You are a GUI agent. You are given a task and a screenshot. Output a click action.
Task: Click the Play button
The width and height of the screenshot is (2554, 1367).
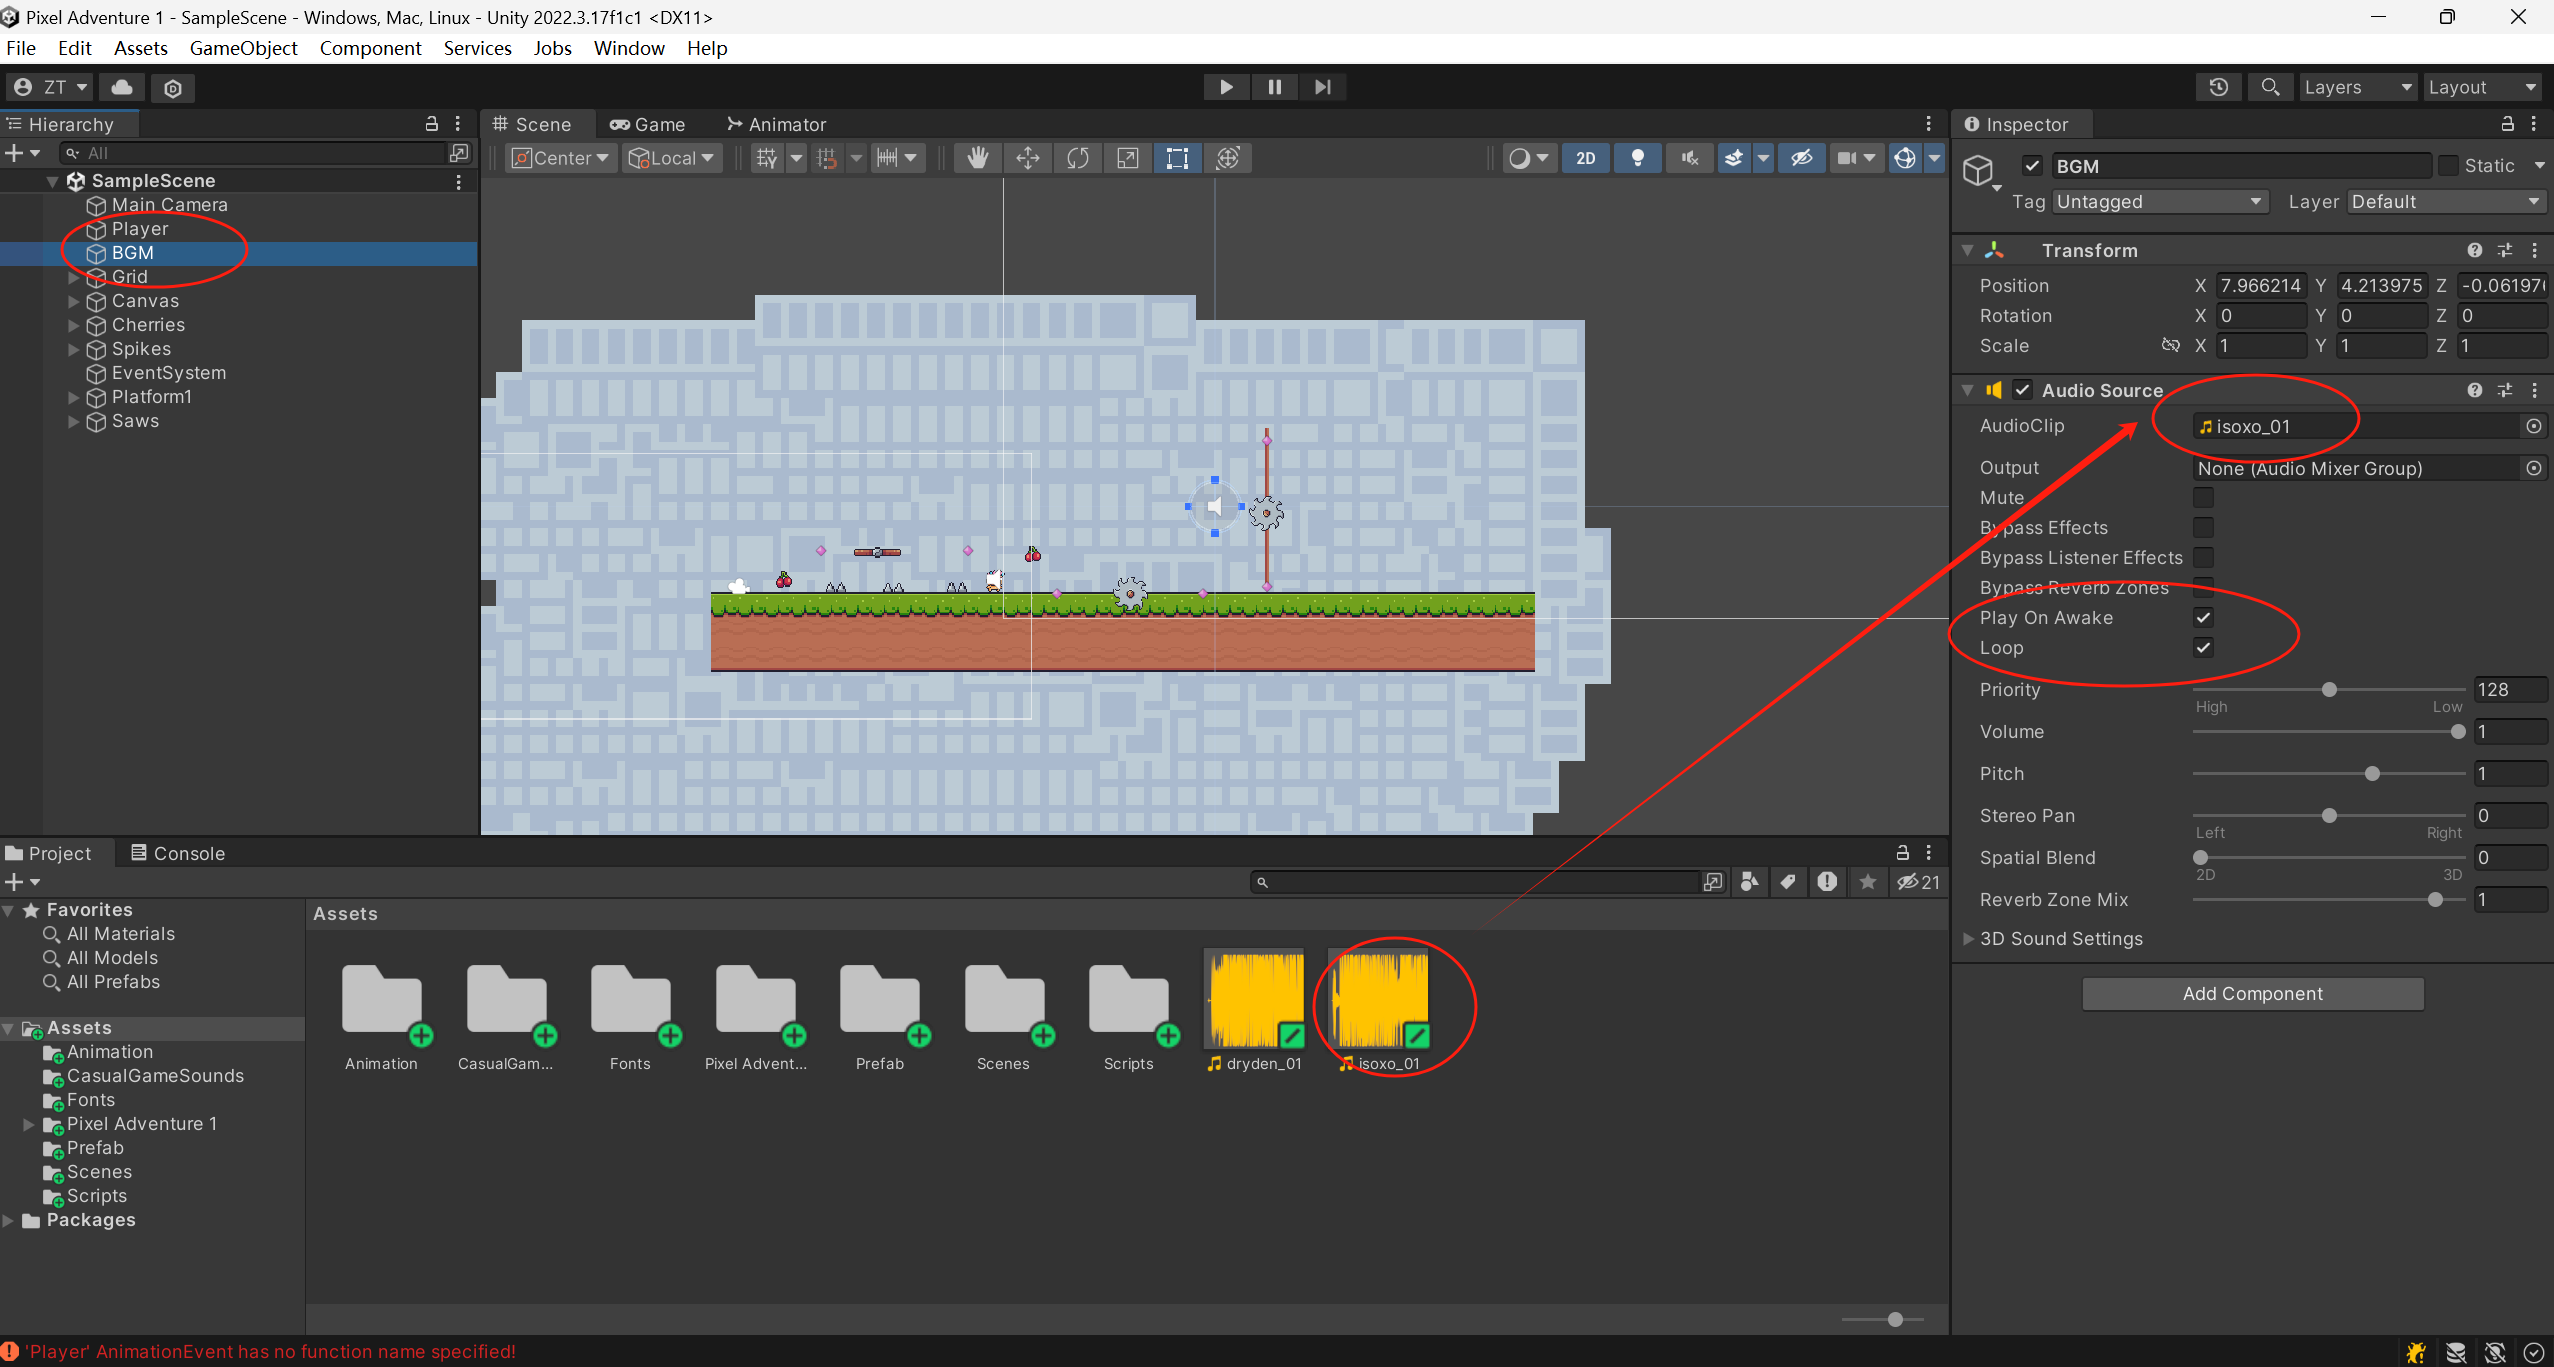click(1226, 87)
